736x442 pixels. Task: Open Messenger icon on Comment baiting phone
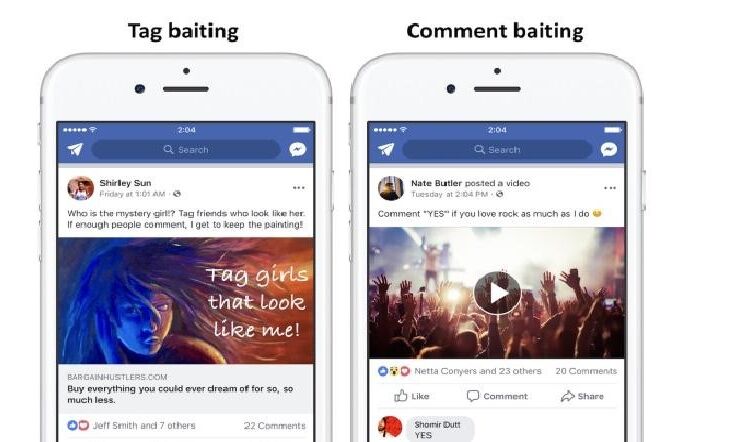point(608,149)
